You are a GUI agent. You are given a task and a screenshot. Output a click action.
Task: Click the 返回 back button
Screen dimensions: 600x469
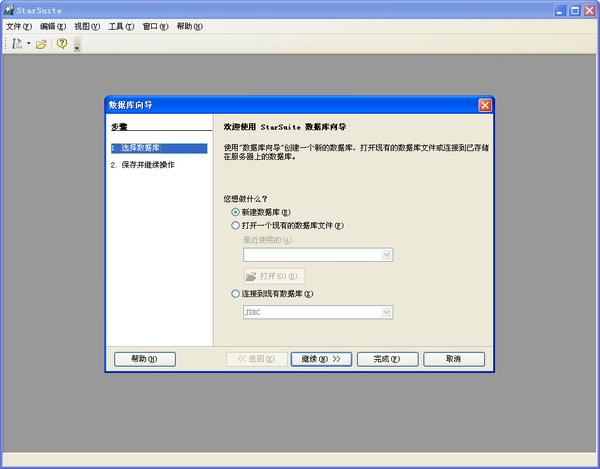(256, 359)
